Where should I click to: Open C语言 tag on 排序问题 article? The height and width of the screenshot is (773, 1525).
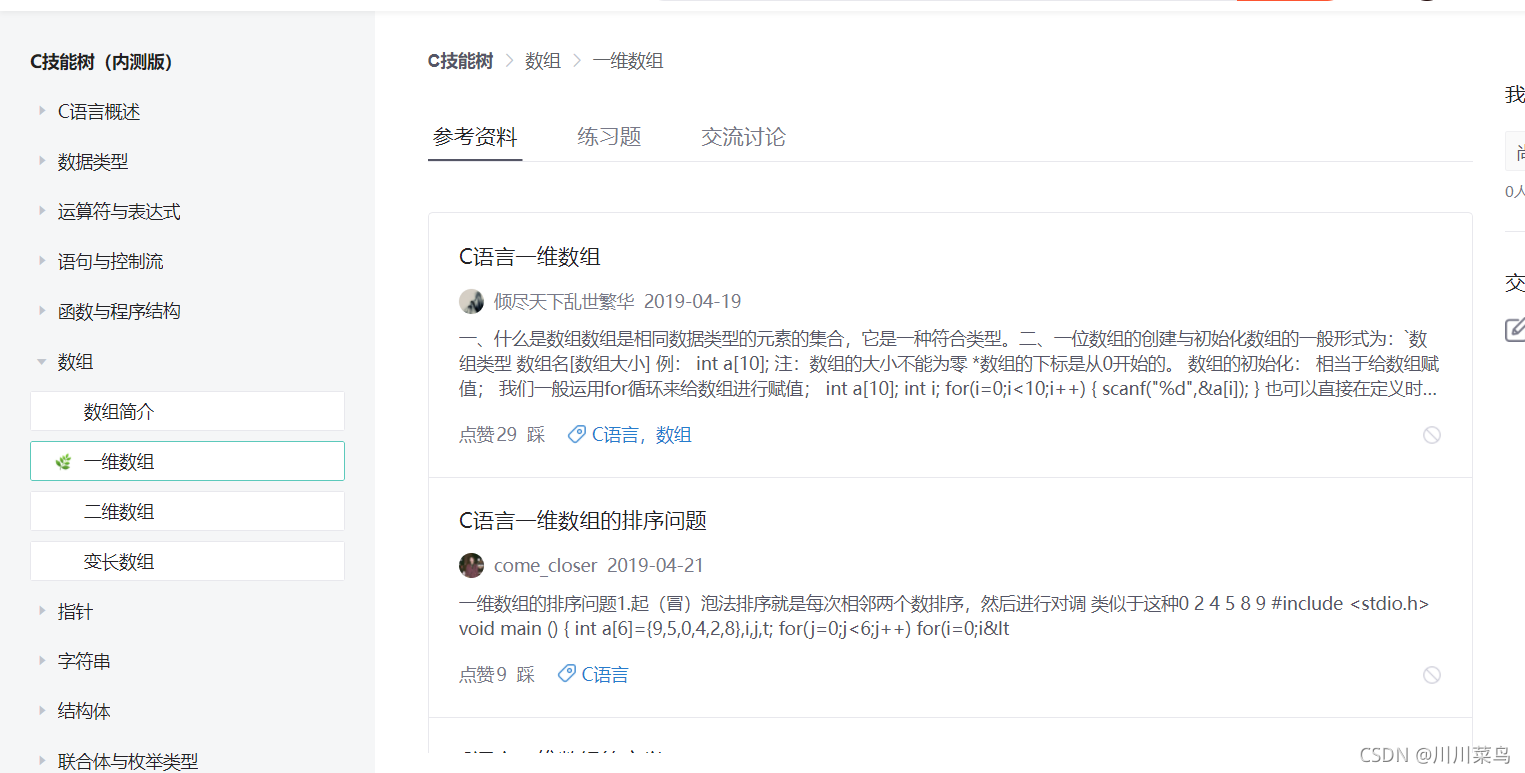pyautogui.click(x=605, y=675)
